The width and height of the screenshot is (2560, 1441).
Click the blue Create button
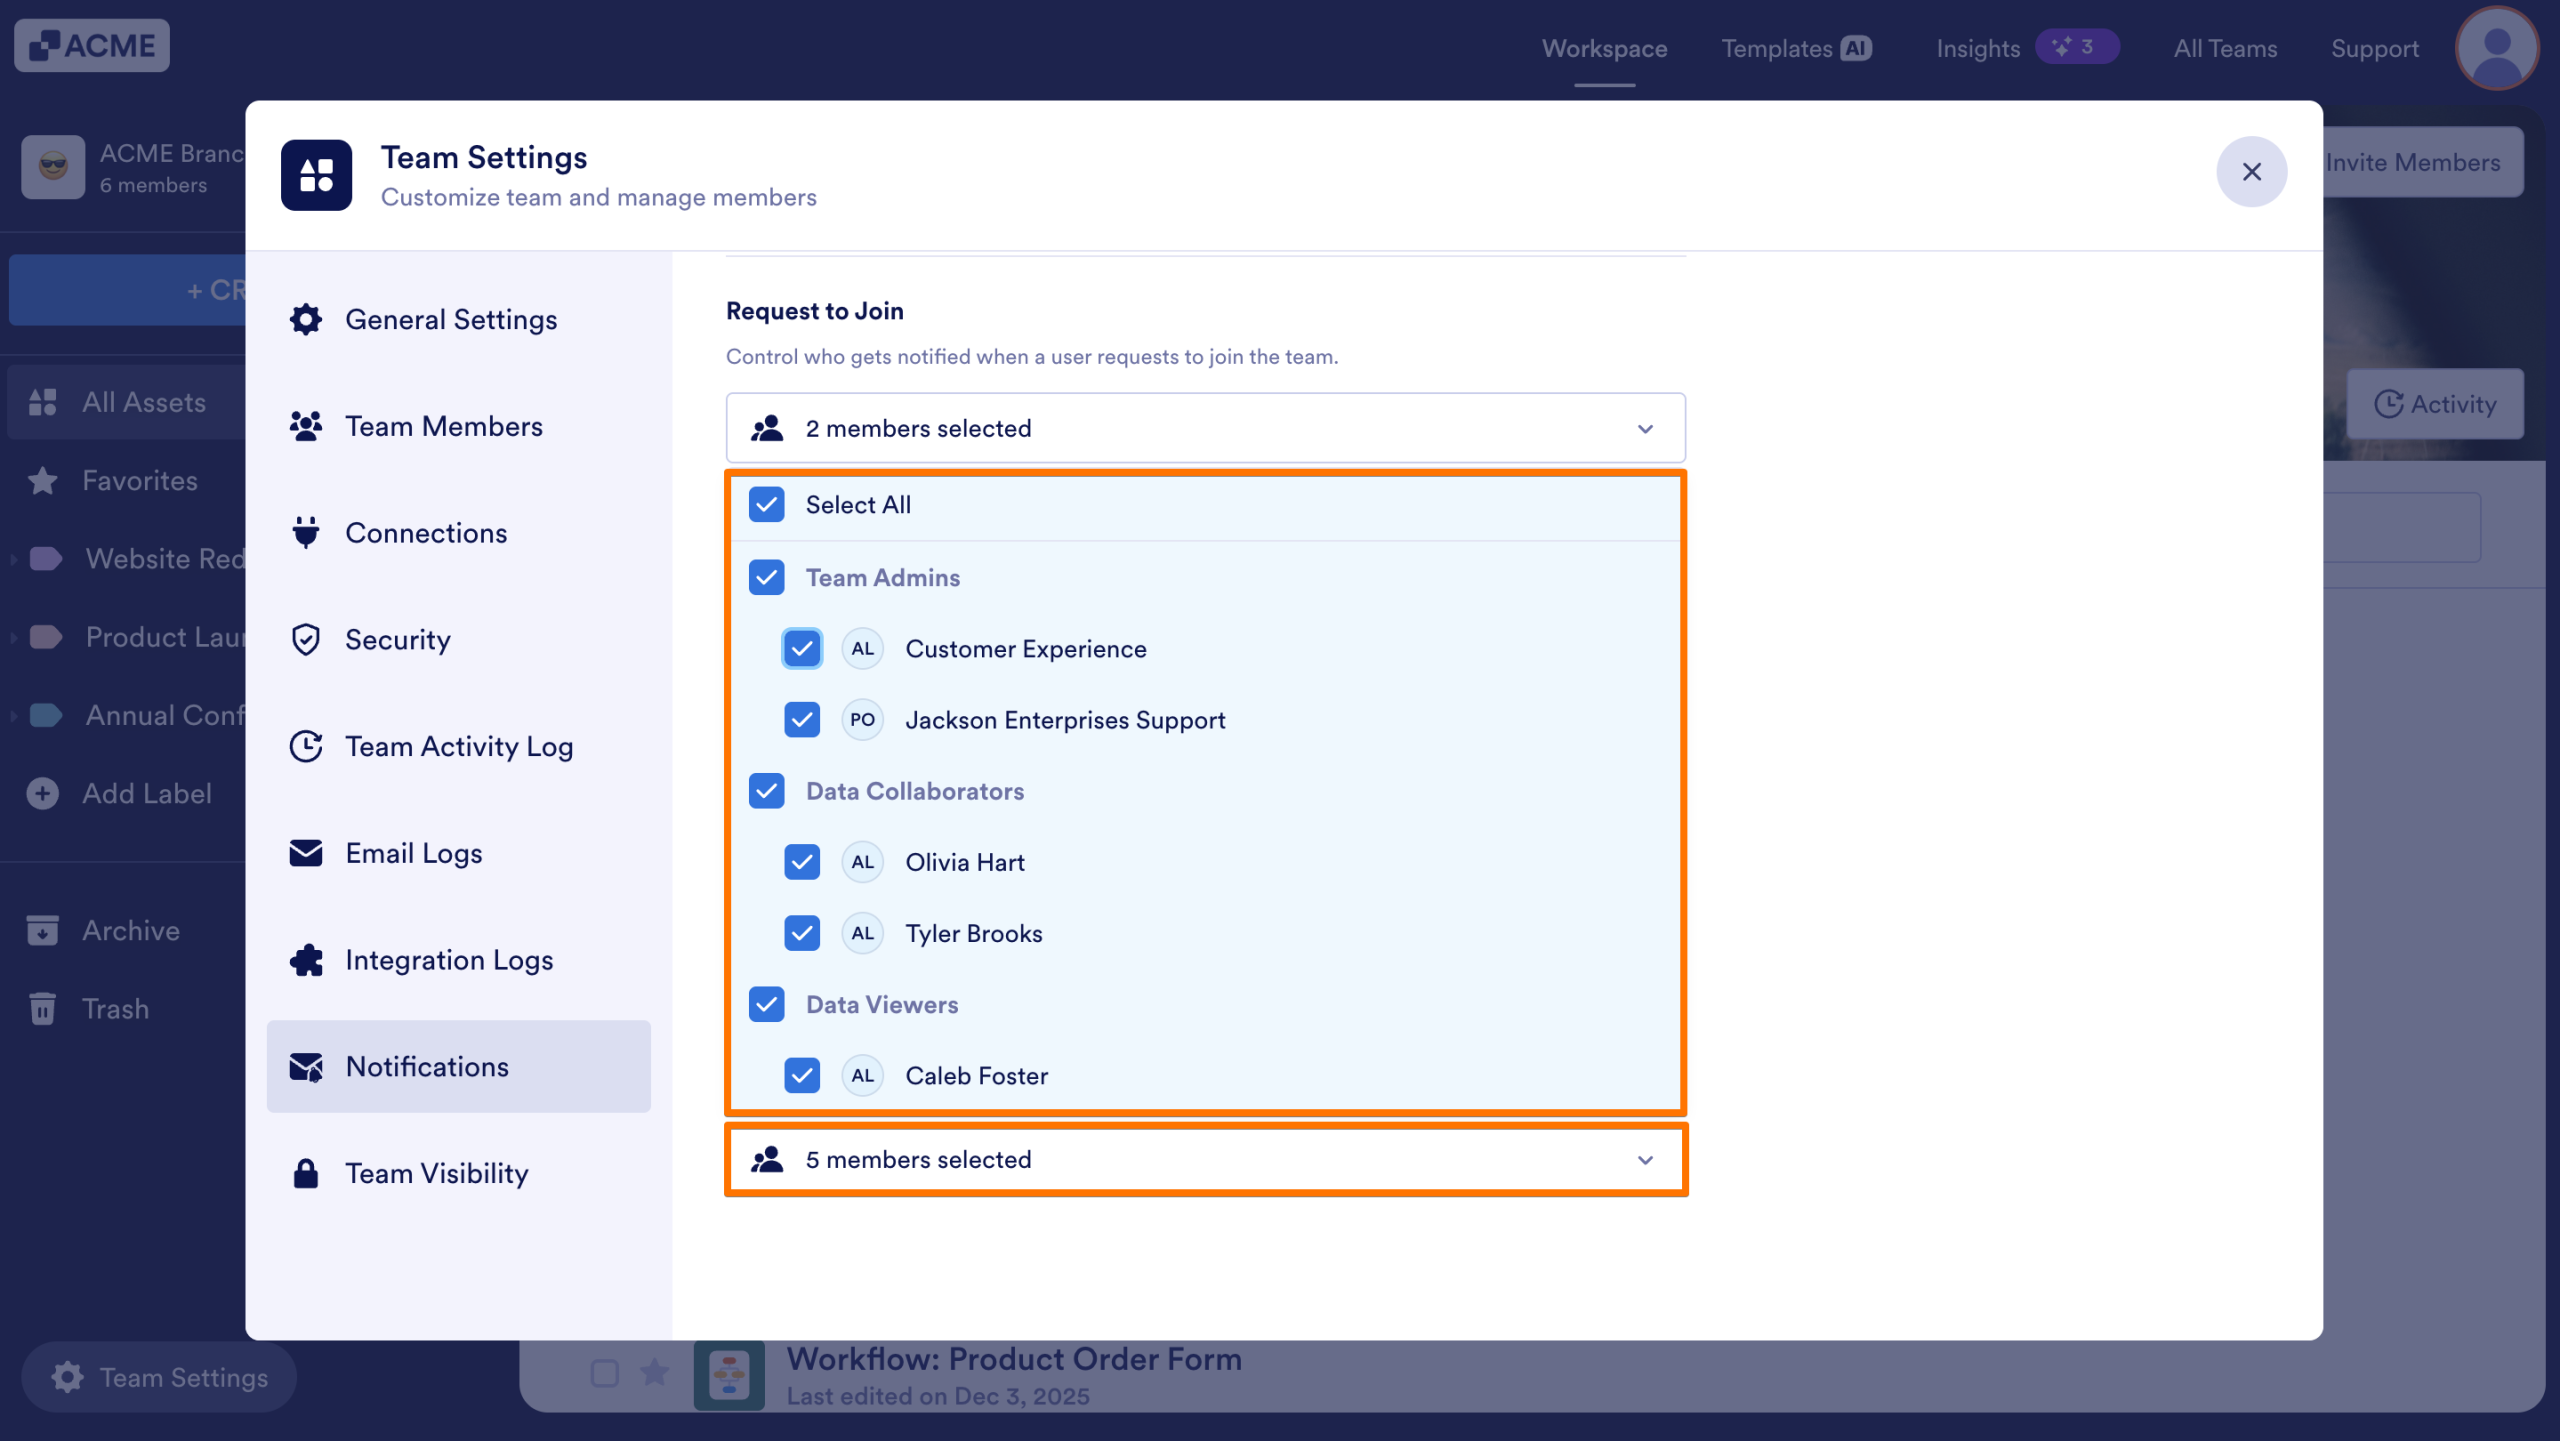(x=127, y=290)
